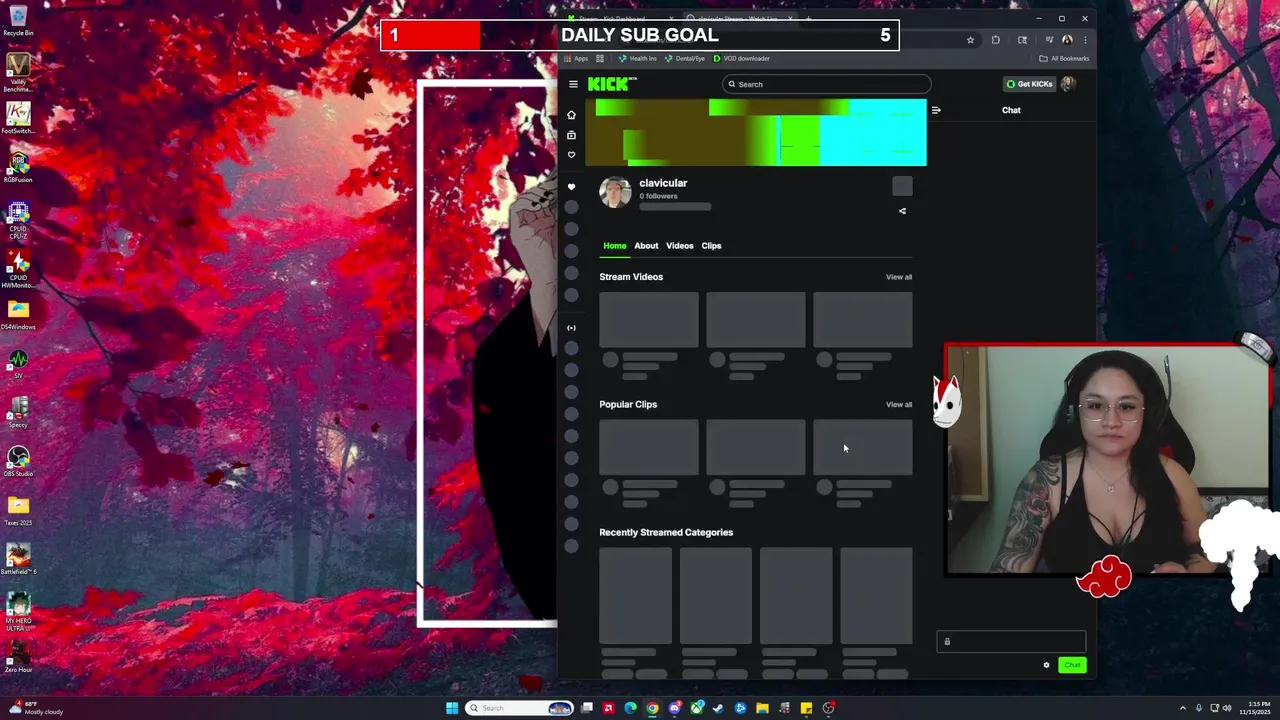Open the browser Extensions puzzle icon
Viewport: 1280px width, 720px height.
(x=995, y=40)
